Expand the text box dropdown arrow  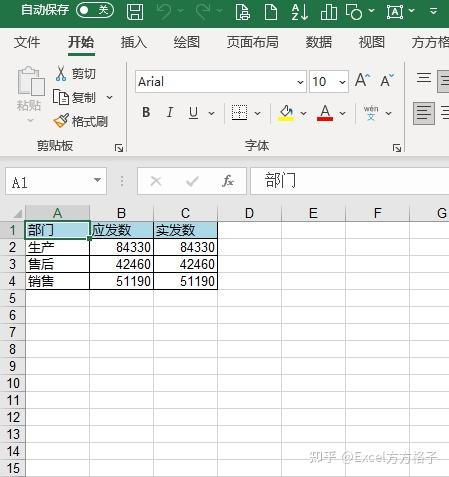click(412, 11)
